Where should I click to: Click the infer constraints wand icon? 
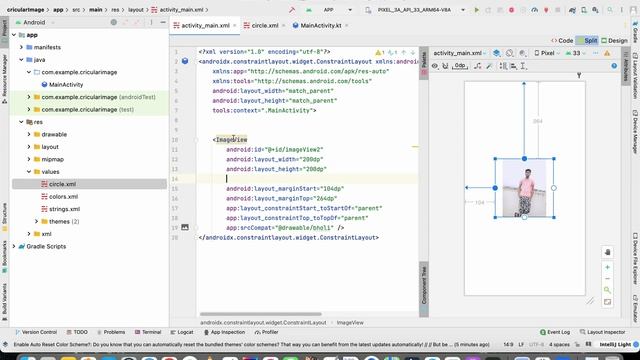tap(489, 66)
